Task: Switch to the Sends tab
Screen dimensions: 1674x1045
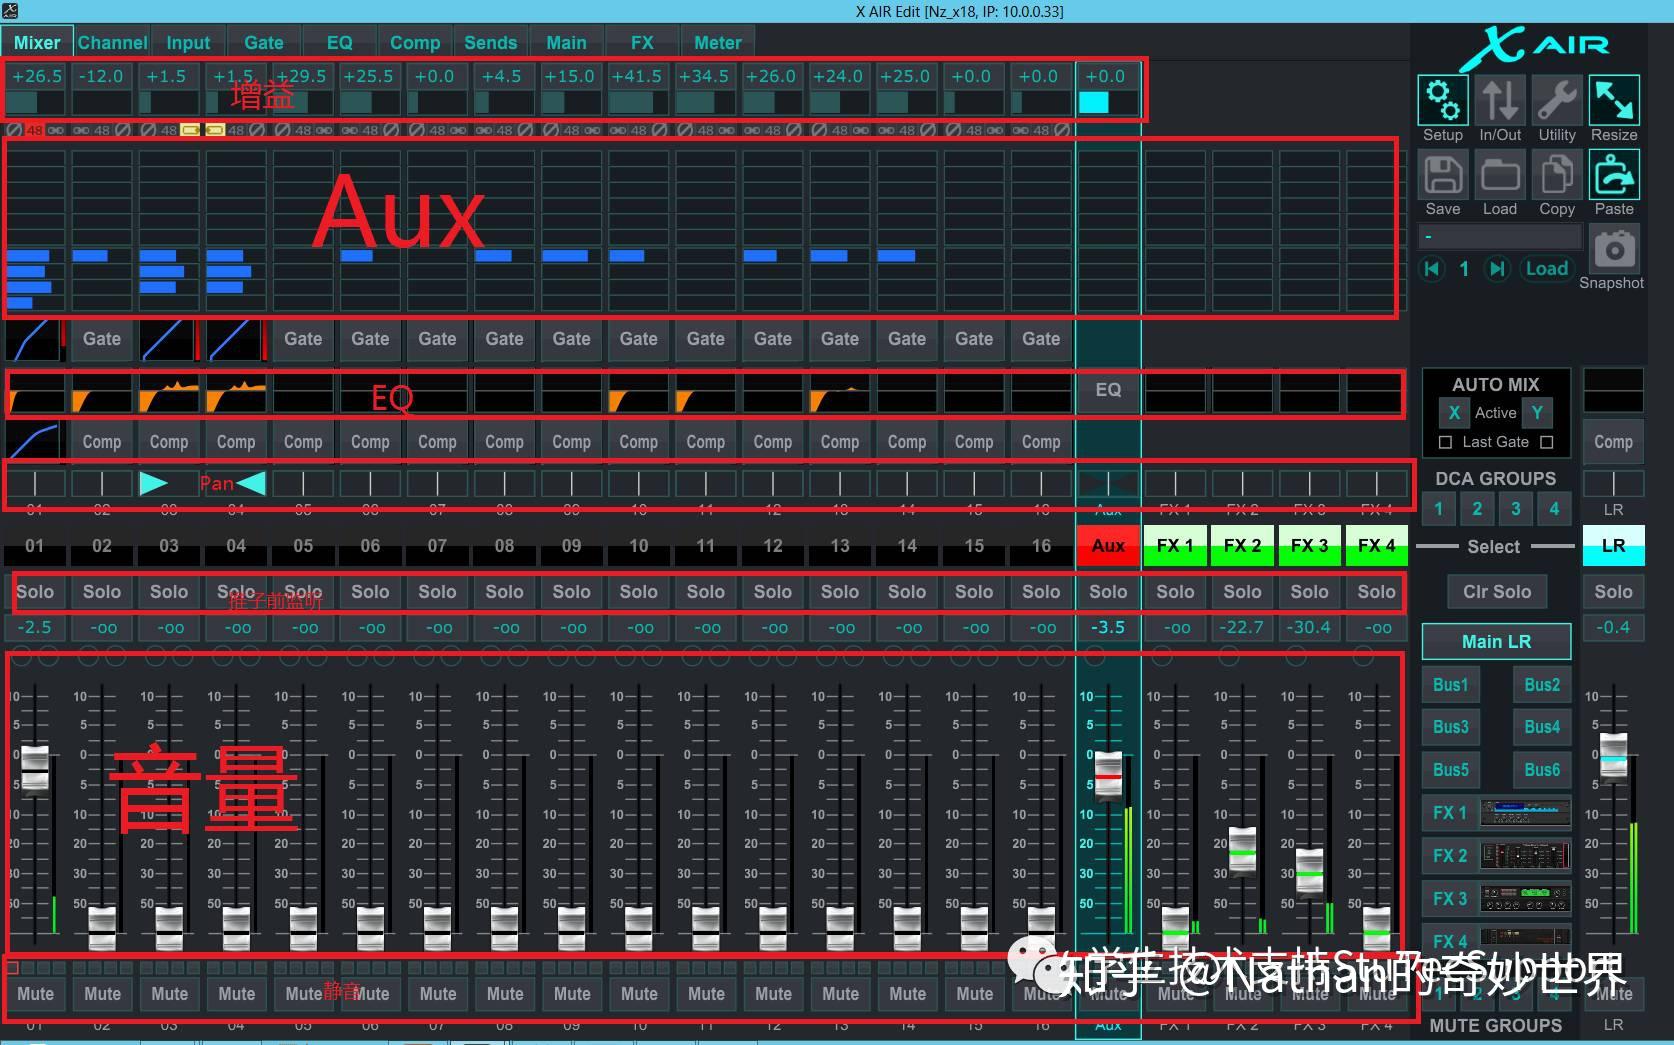Action: click(x=490, y=42)
